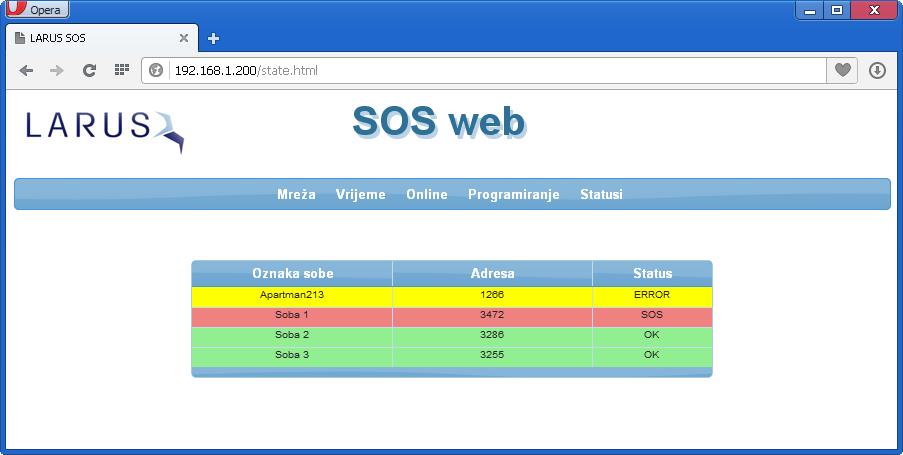Viewport: 903px width, 455px height.
Task: Select the Apartman213 row label
Action: [x=292, y=296]
